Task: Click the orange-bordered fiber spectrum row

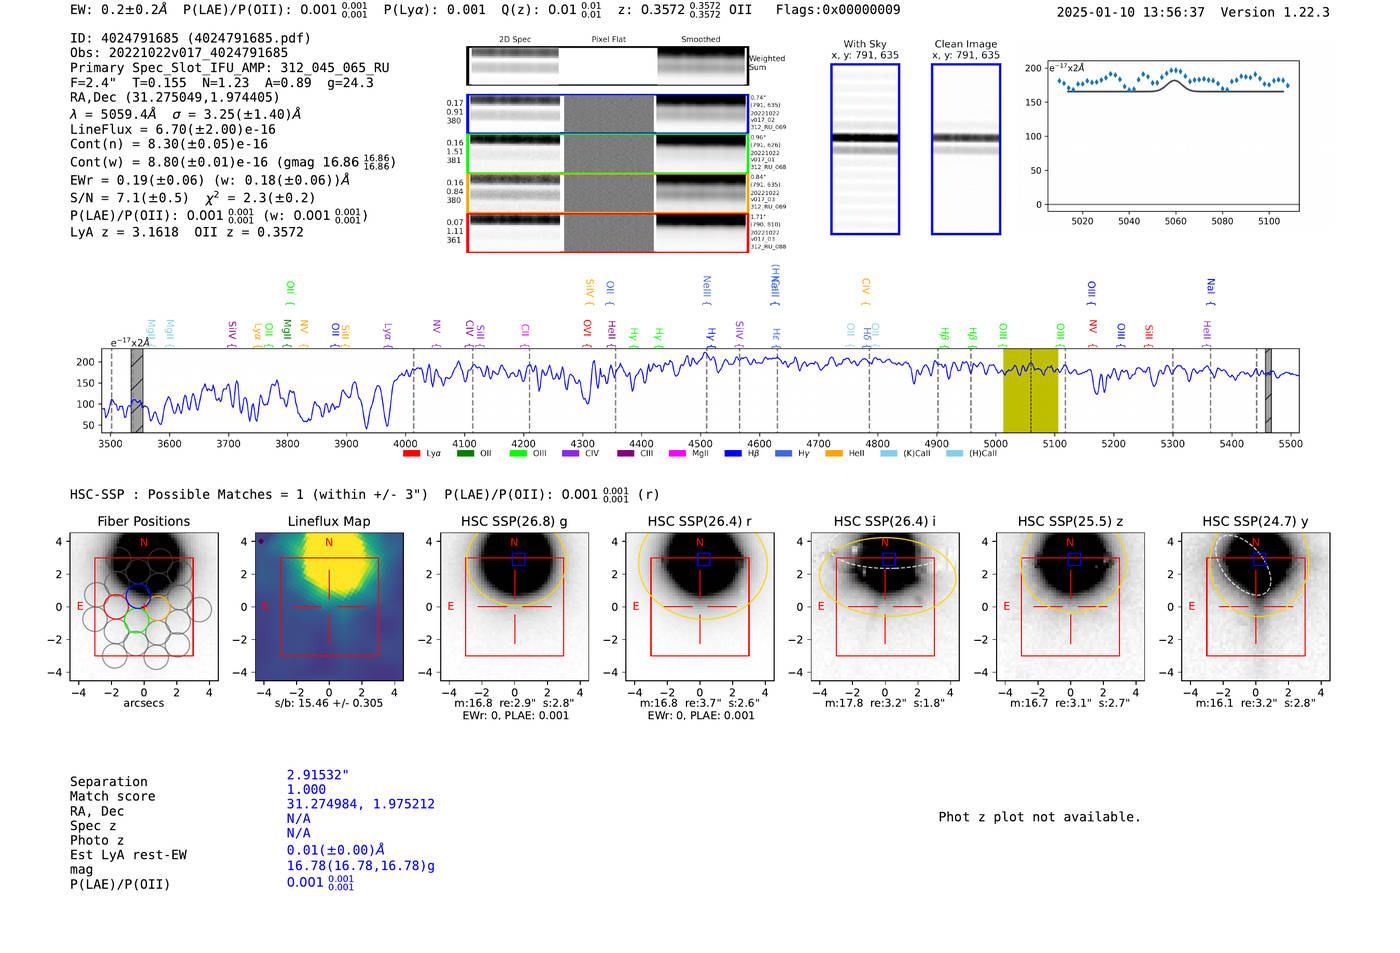Action: pyautogui.click(x=608, y=193)
